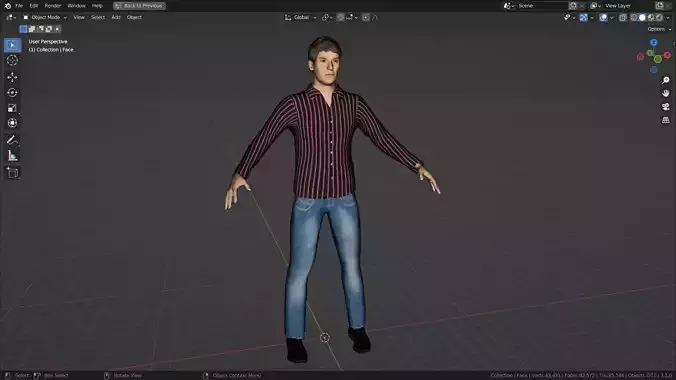Open the overlays options dropdown arrow
This screenshot has width=676, height=380.
coord(612,17)
